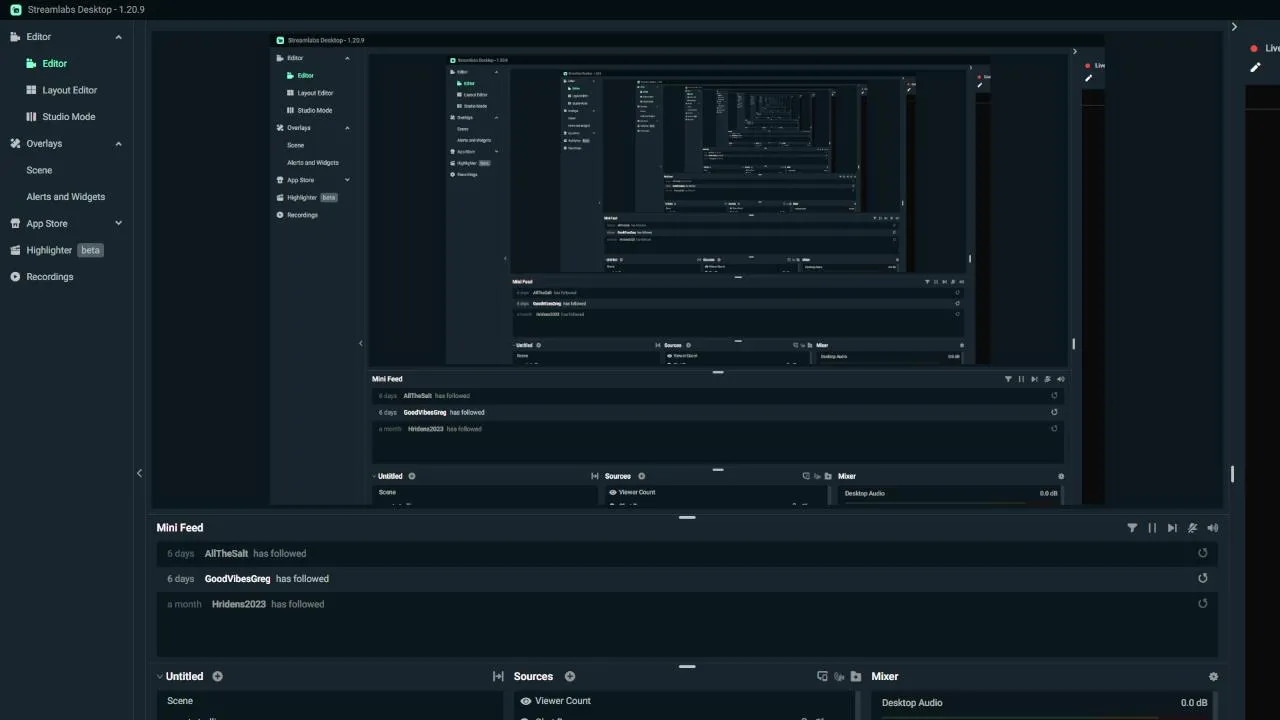The width and height of the screenshot is (1280, 720).
Task: Switch to Studio Mode
Action: click(69, 117)
